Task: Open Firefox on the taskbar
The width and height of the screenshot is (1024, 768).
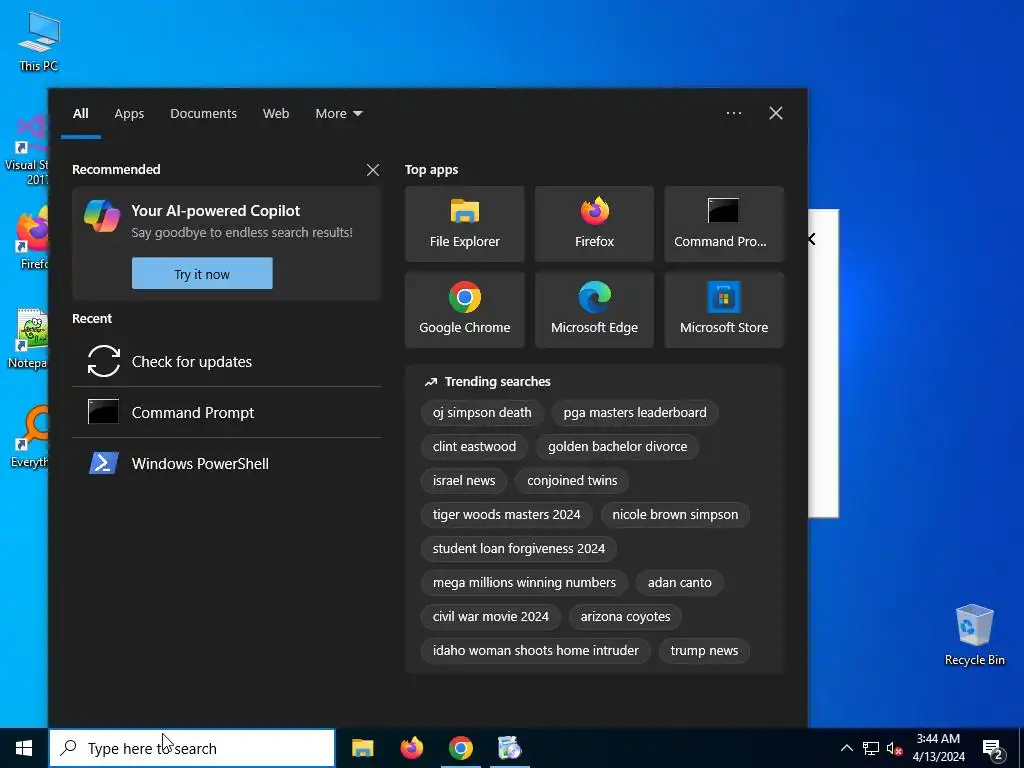Action: (x=411, y=748)
